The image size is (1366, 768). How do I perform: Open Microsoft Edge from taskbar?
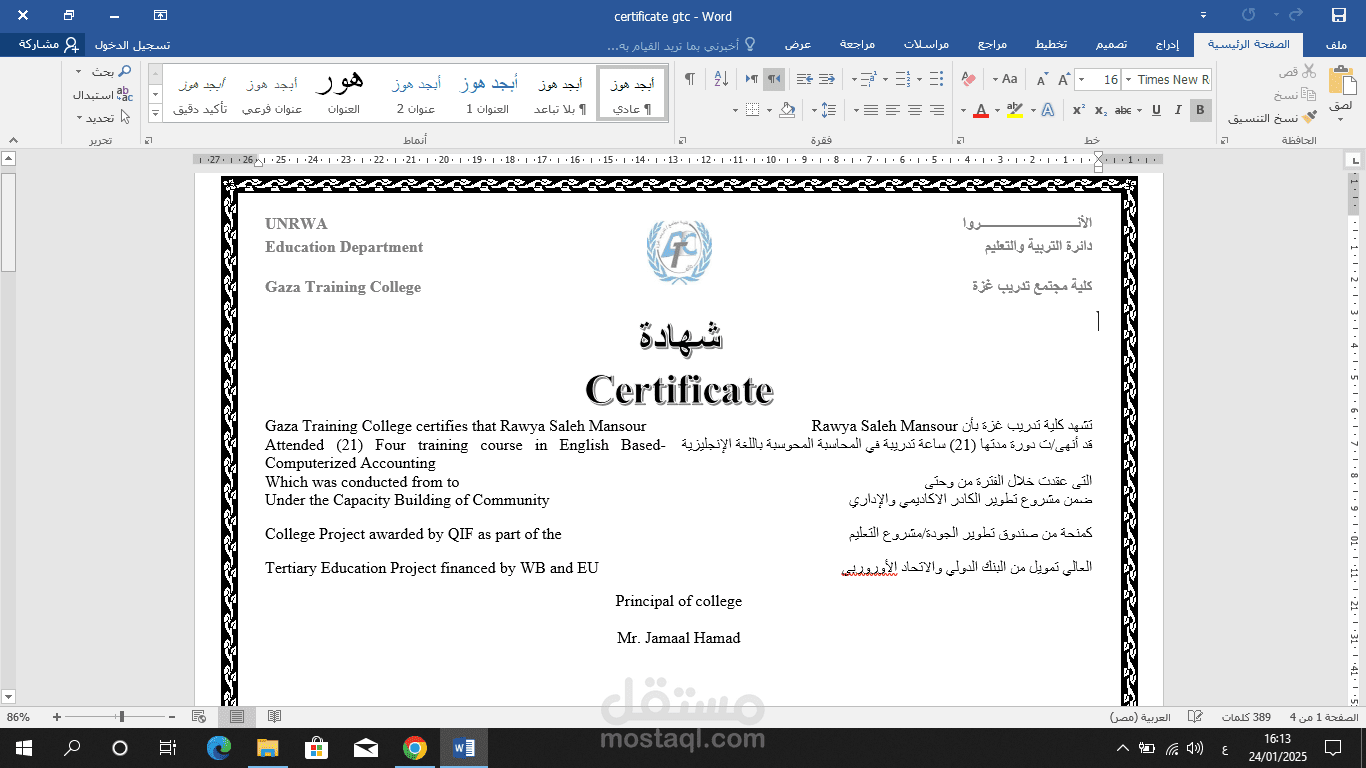coord(219,748)
